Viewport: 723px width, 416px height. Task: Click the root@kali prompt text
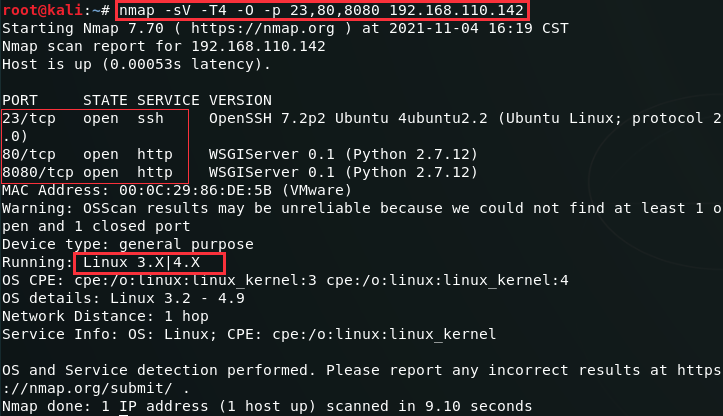point(42,10)
